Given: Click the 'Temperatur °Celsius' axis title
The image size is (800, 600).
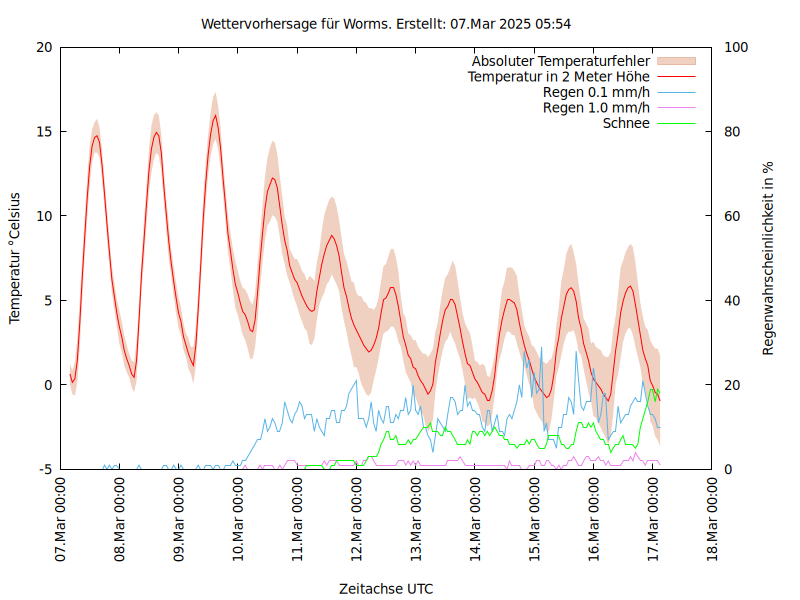Looking at the screenshot, I should [15, 258].
